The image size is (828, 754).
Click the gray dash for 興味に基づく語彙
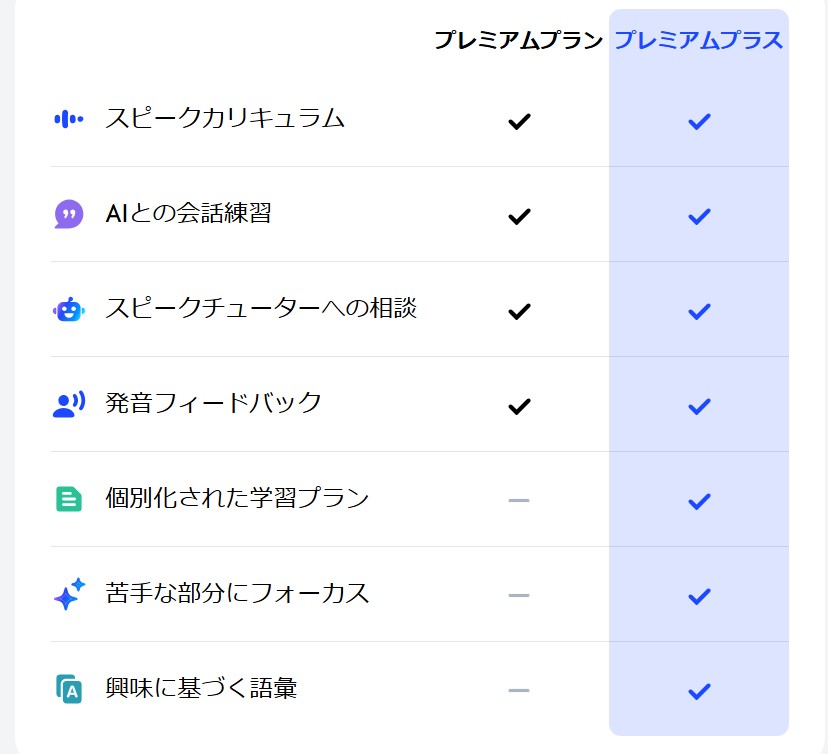[519, 690]
